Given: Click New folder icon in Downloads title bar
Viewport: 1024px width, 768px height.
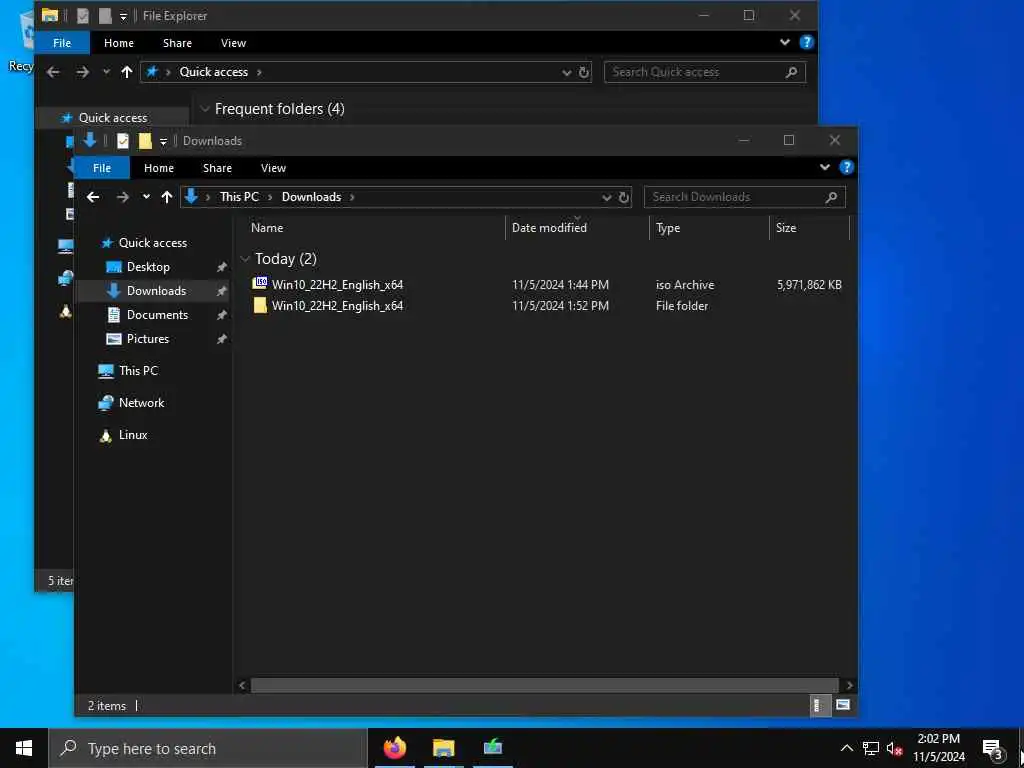Looking at the screenshot, I should pyautogui.click(x=145, y=140).
